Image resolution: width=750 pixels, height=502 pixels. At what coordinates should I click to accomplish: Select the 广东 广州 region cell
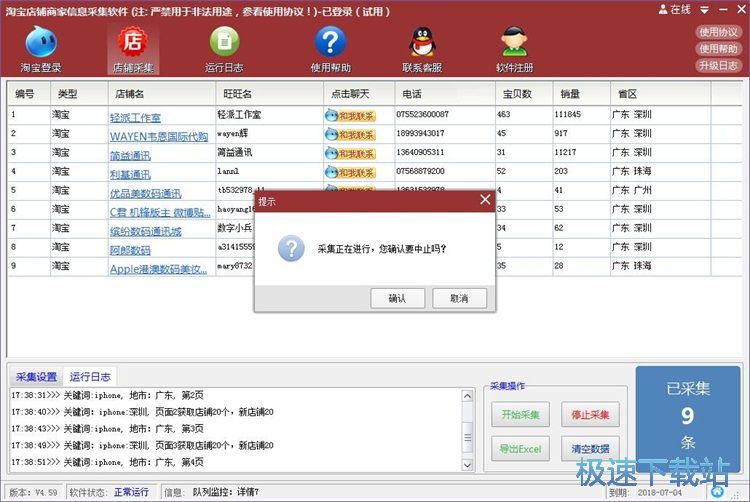pyautogui.click(x=661, y=190)
